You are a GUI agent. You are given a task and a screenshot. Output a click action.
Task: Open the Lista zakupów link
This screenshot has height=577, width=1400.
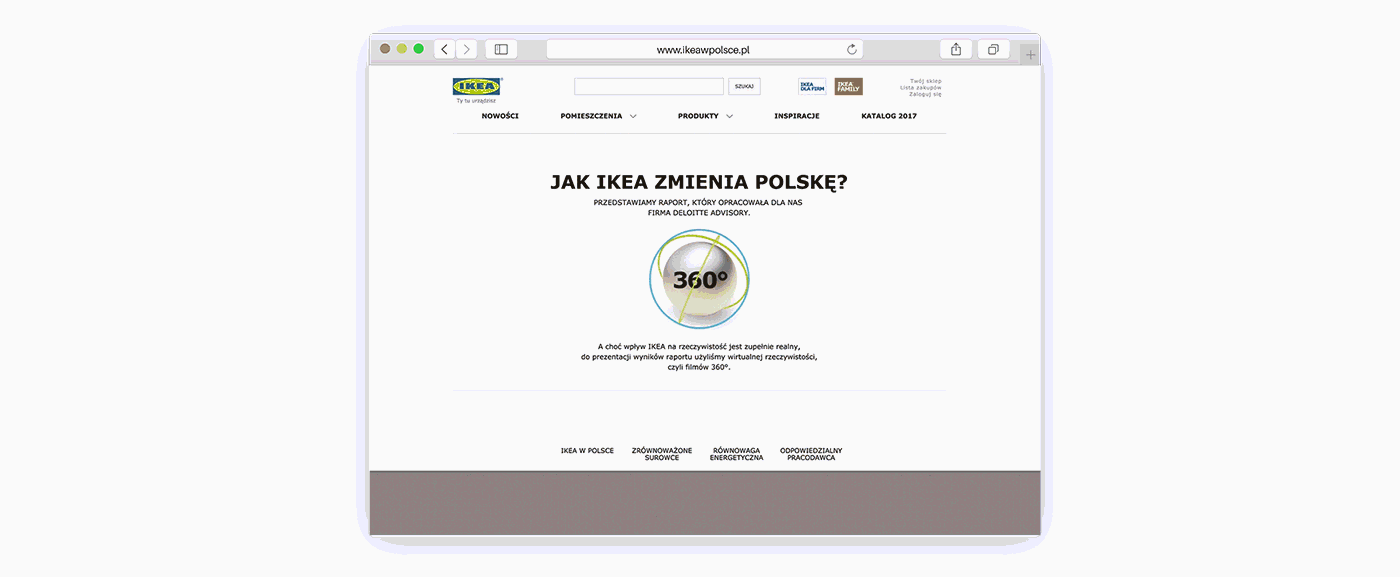pyautogui.click(x=921, y=87)
